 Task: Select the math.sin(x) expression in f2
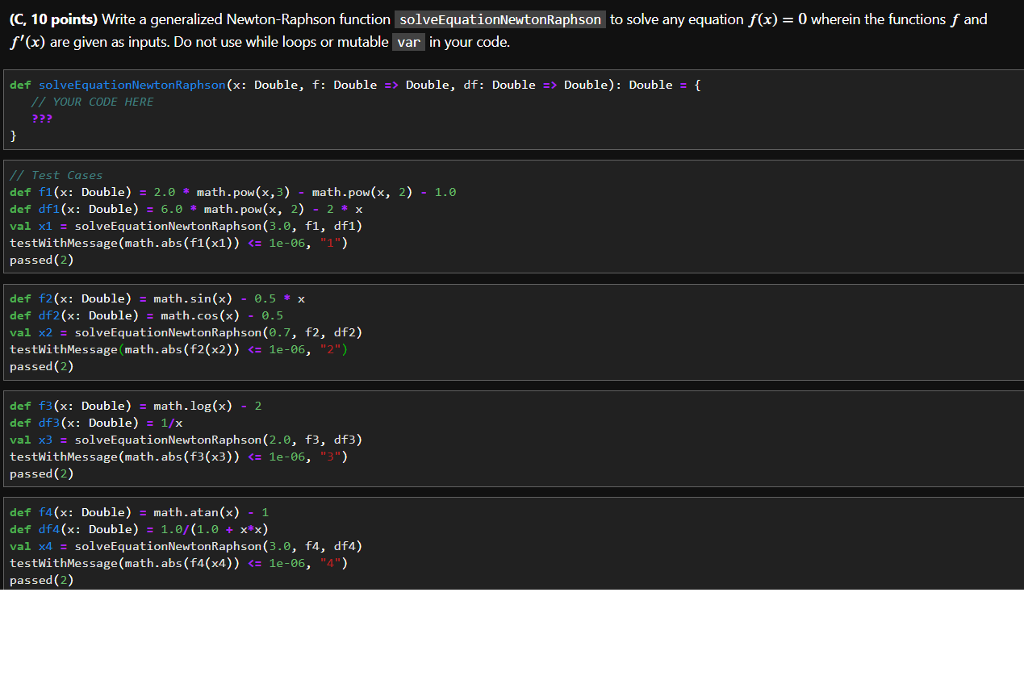tap(190, 298)
